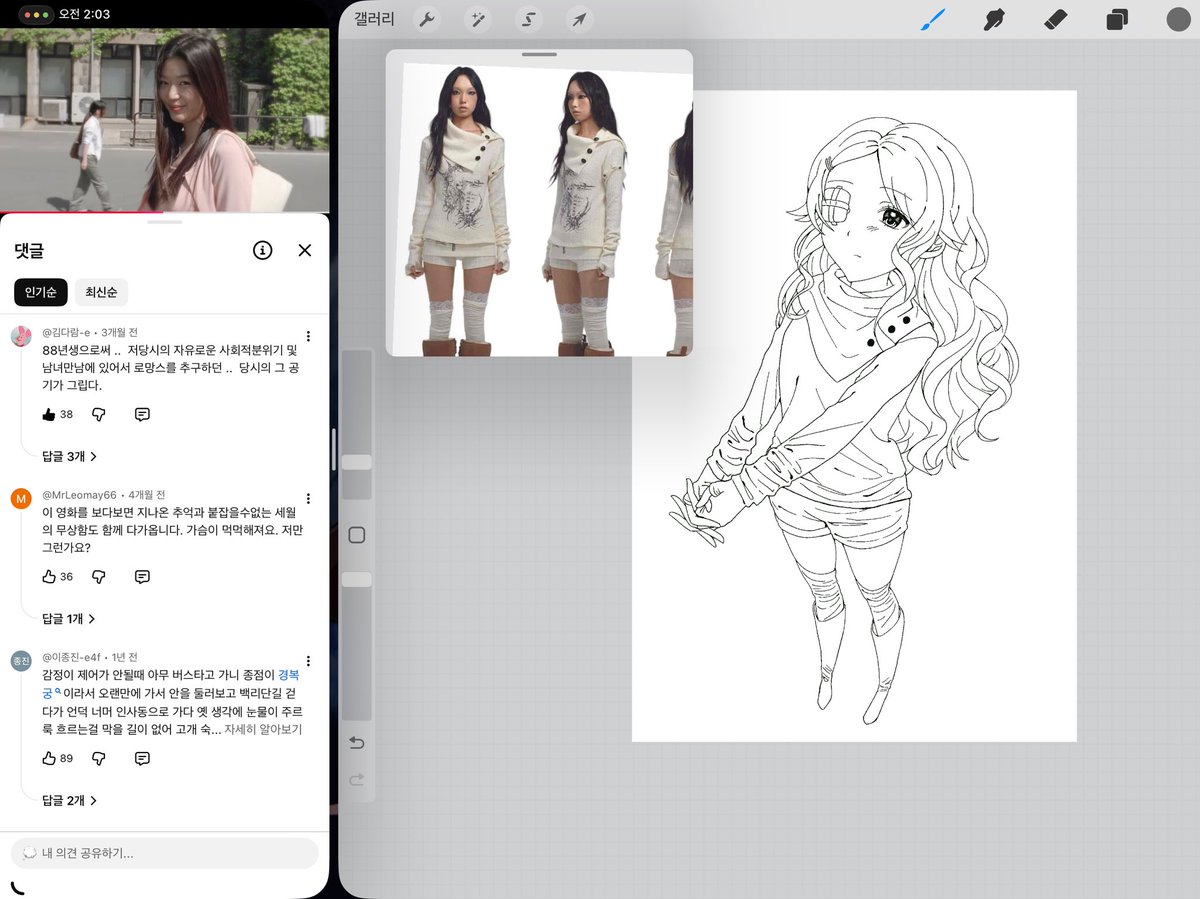Viewport: 1200px width, 899px height.
Task: Open options menu for @MrLeomay66 comment
Action: click(x=309, y=498)
